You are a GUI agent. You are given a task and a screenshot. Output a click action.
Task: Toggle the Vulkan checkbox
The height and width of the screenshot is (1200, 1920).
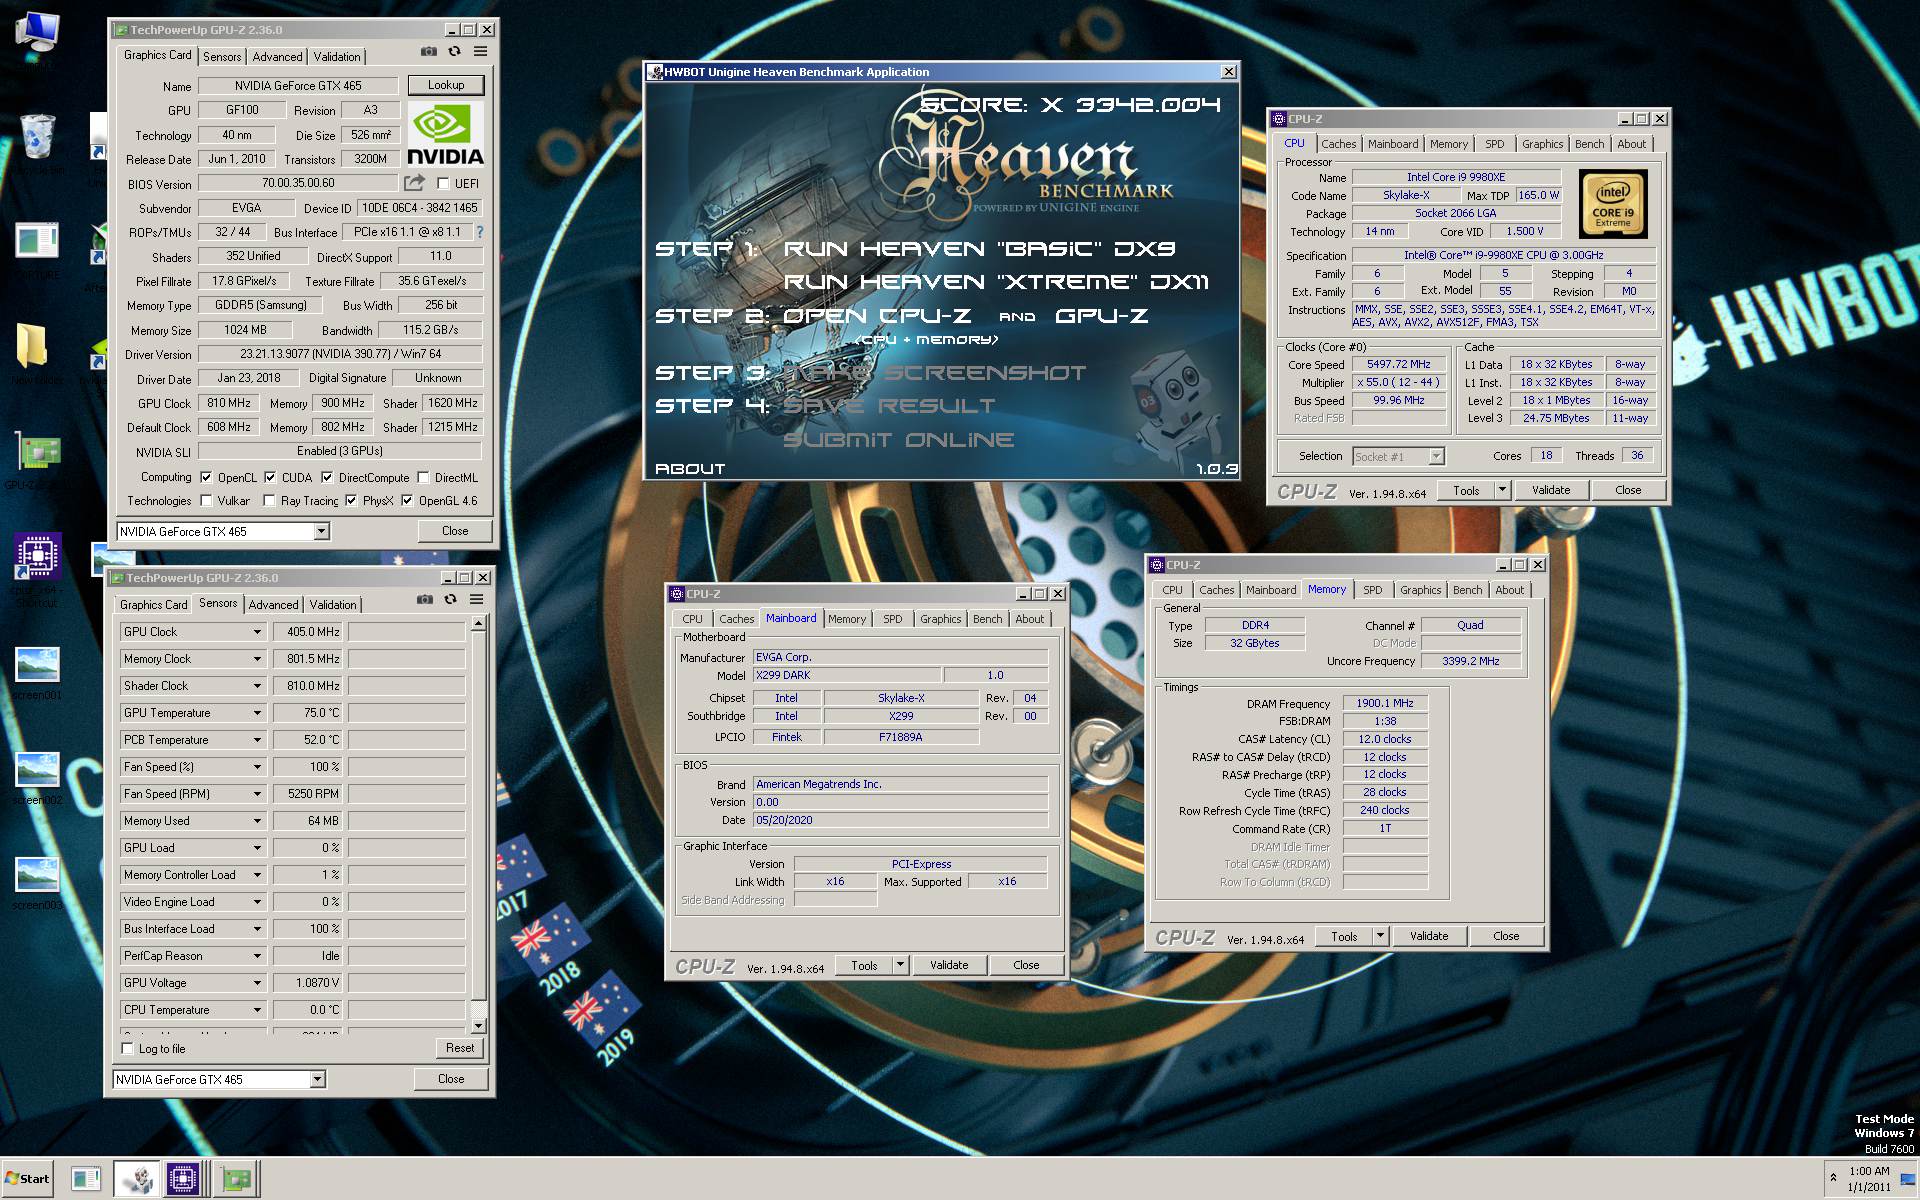coord(206,500)
